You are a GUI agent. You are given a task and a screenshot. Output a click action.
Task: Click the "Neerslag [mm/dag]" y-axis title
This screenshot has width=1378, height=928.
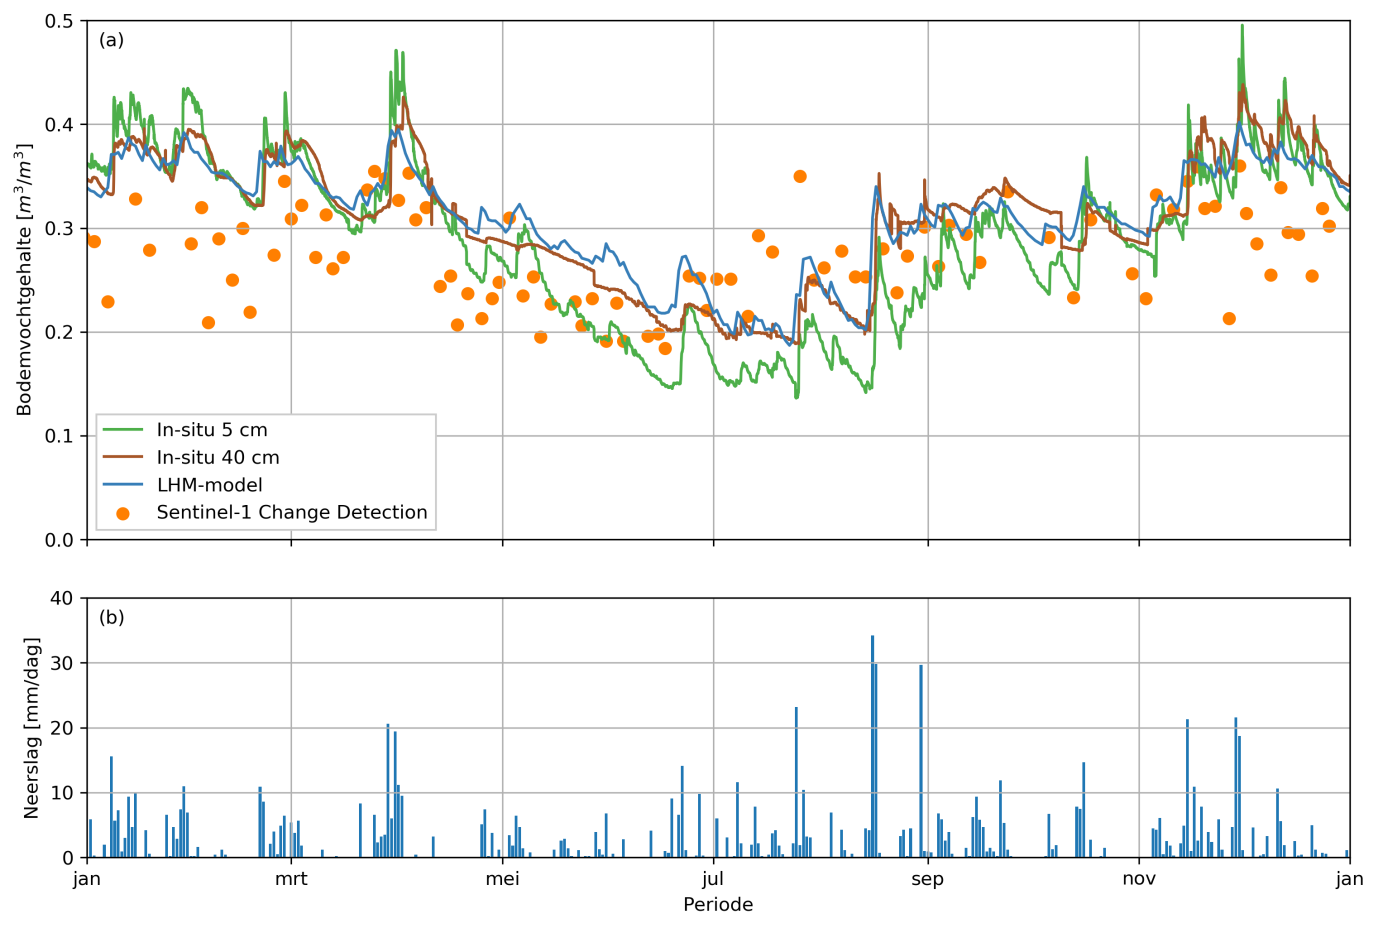coord(31,728)
